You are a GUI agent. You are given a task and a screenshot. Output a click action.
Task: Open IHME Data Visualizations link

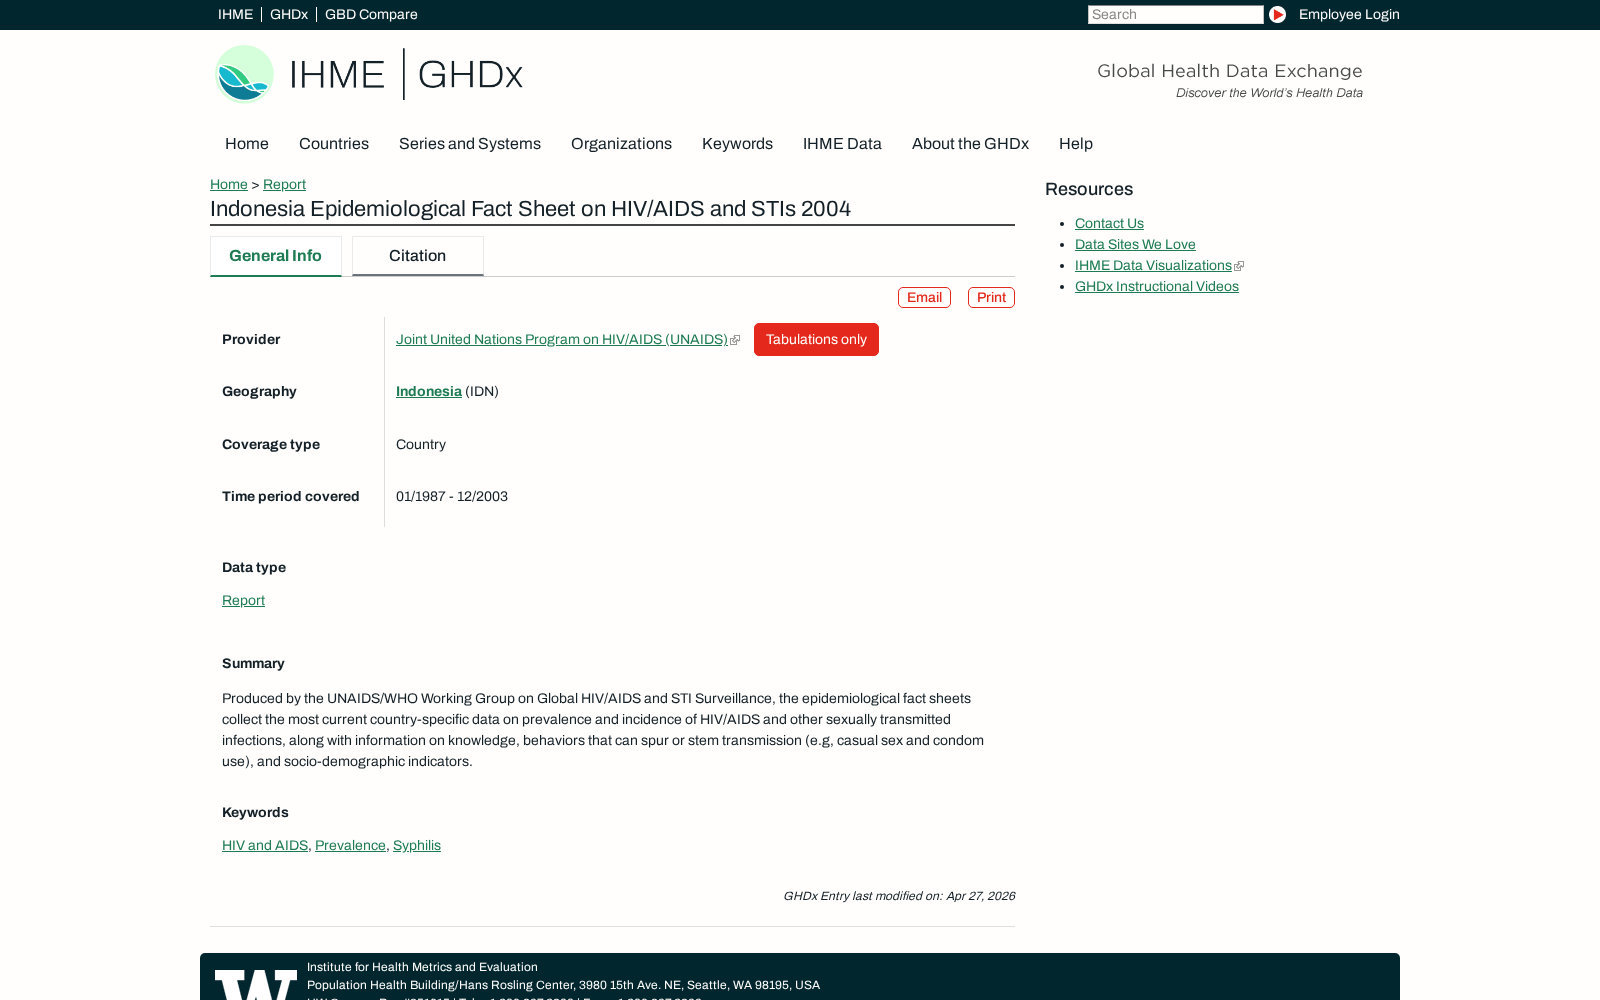click(1153, 265)
